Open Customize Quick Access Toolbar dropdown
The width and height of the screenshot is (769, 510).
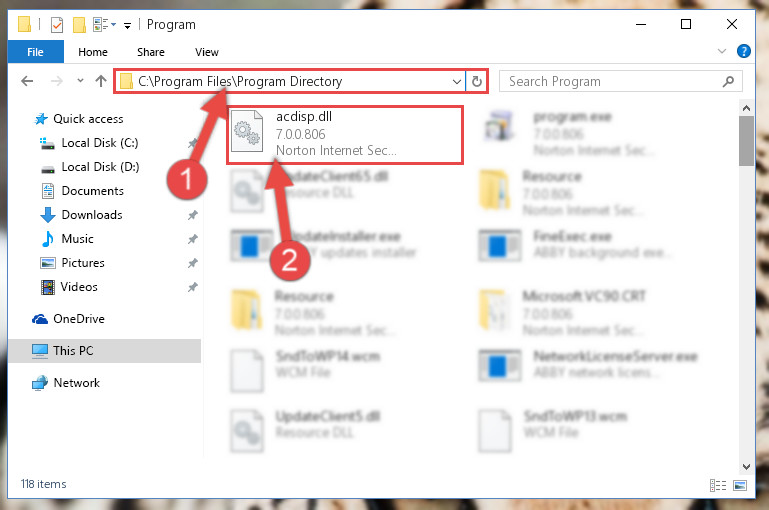[x=127, y=26]
